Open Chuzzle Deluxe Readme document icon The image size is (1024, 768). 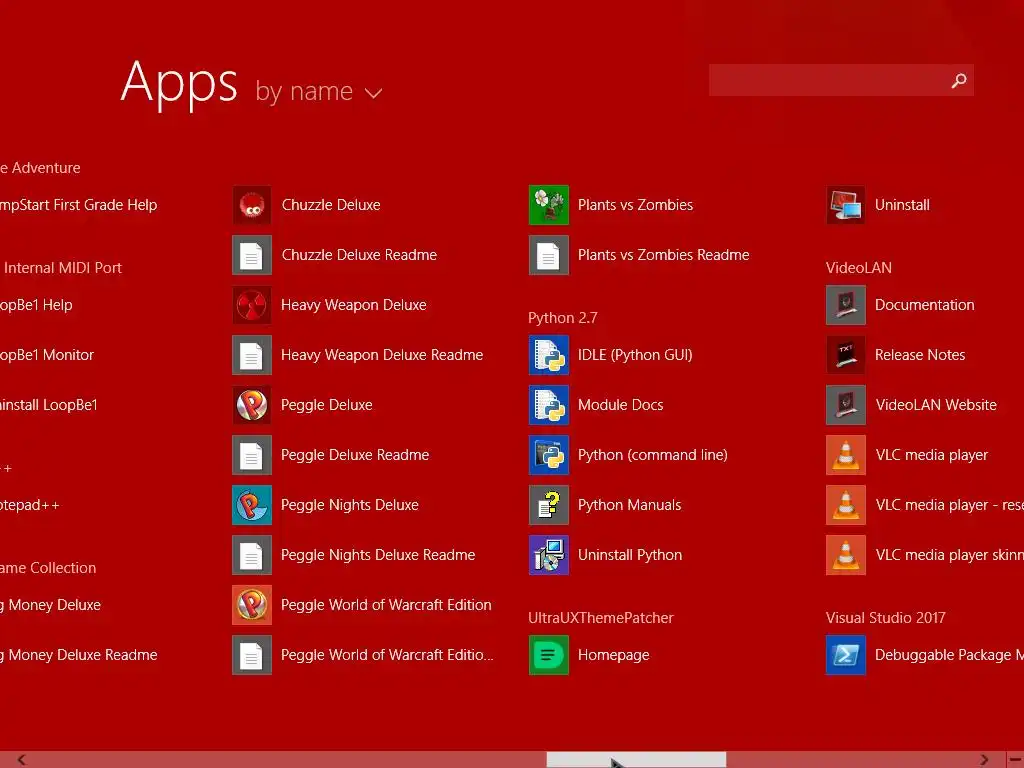pos(251,255)
